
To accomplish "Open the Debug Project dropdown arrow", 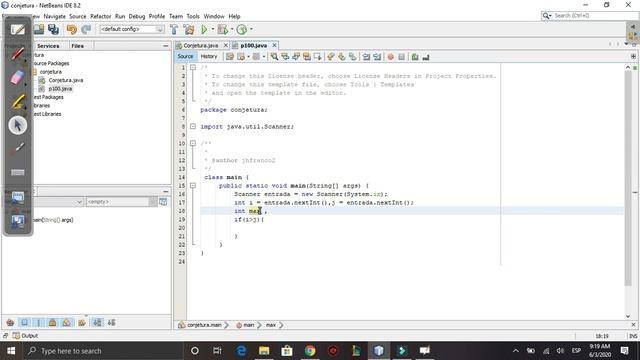I will point(232,29).
